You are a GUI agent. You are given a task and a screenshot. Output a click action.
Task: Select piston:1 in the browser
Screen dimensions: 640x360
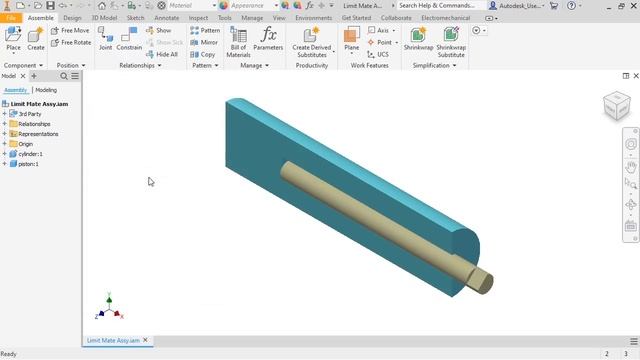tap(28, 164)
